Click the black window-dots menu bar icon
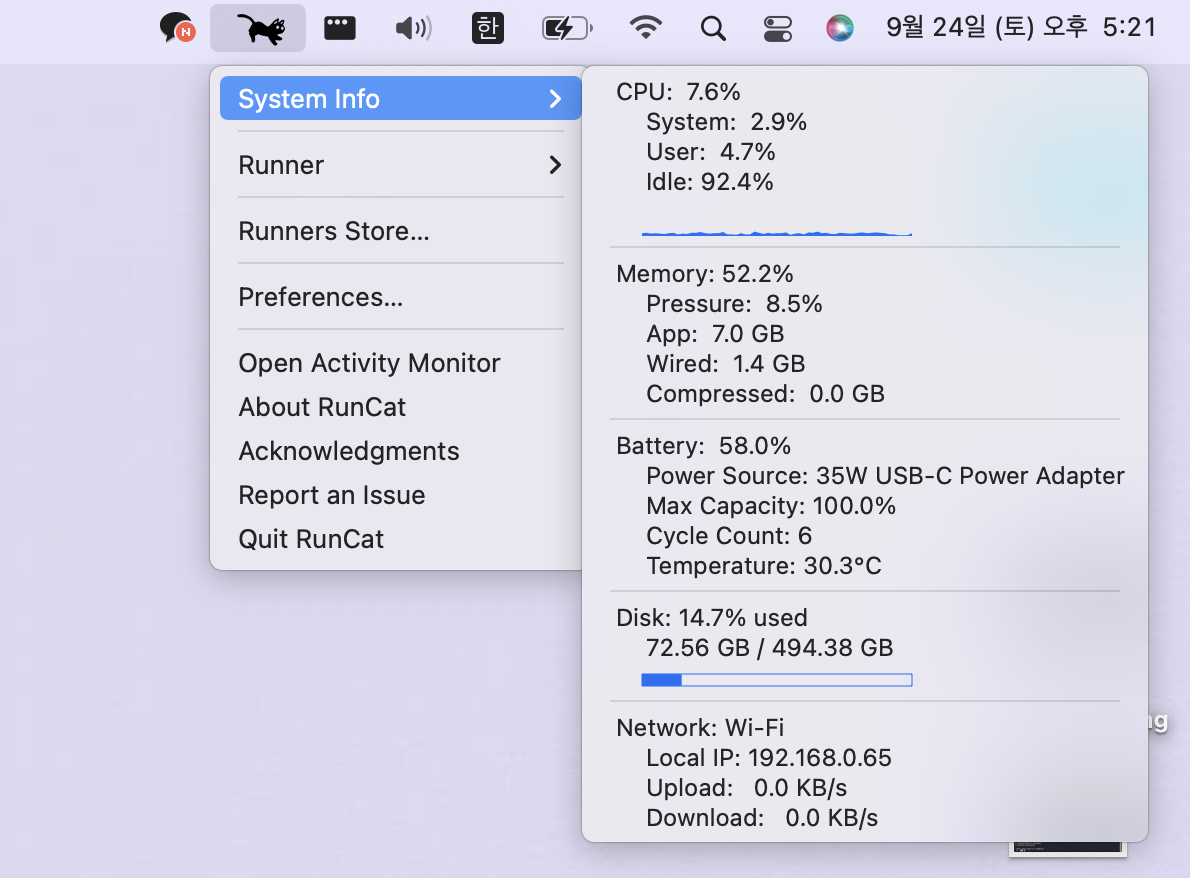Image resolution: width=1190 pixels, height=878 pixels. click(339, 28)
